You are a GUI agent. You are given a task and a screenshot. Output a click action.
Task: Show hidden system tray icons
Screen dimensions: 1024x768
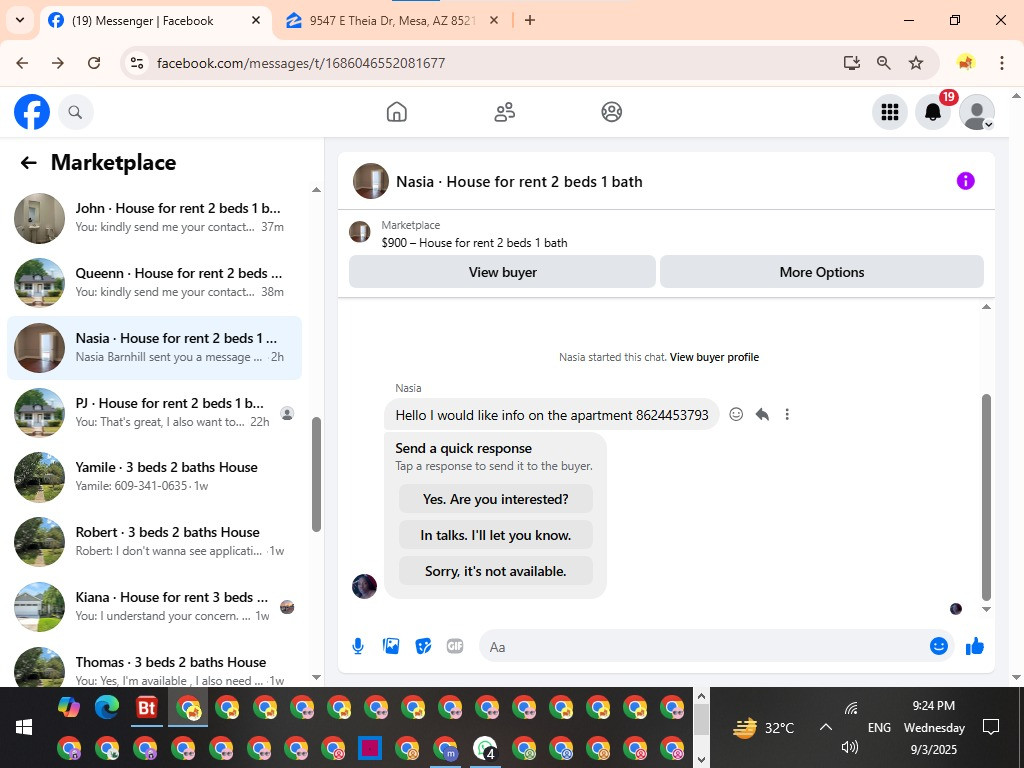(x=825, y=727)
